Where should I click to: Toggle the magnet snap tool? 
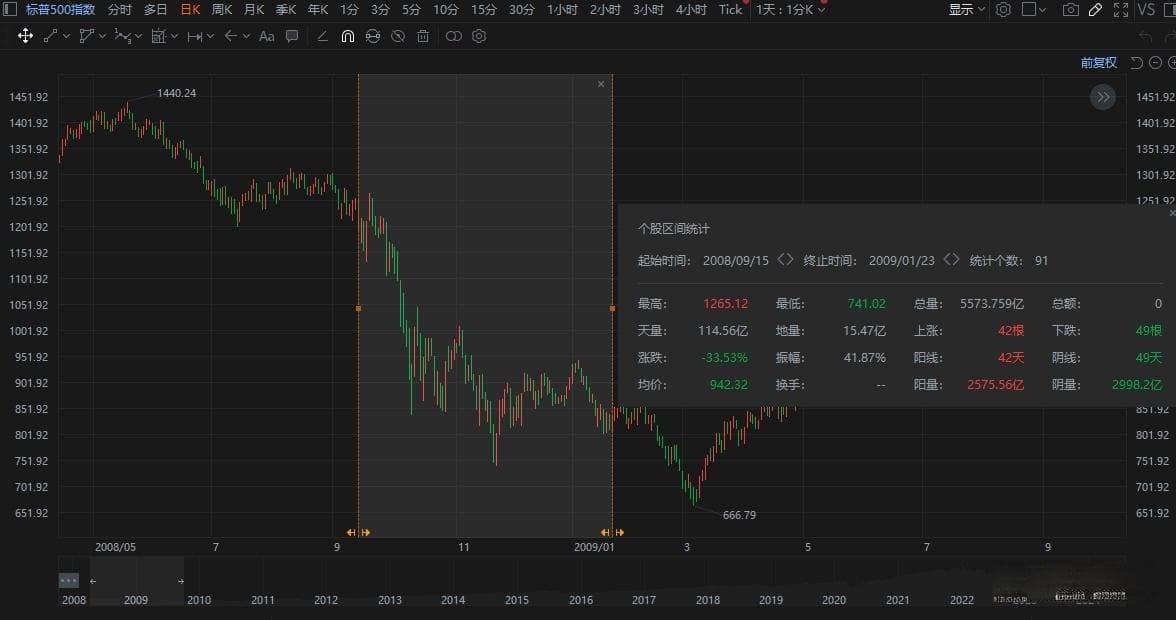(x=347, y=36)
